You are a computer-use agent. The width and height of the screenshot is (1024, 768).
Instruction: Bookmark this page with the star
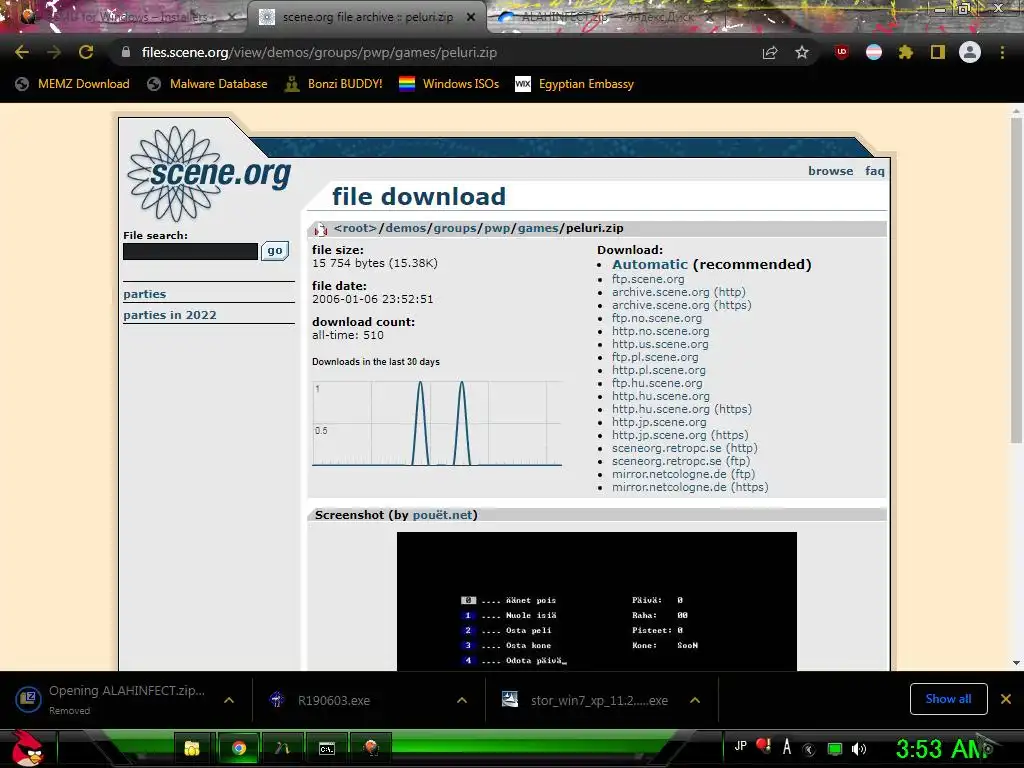[802, 52]
